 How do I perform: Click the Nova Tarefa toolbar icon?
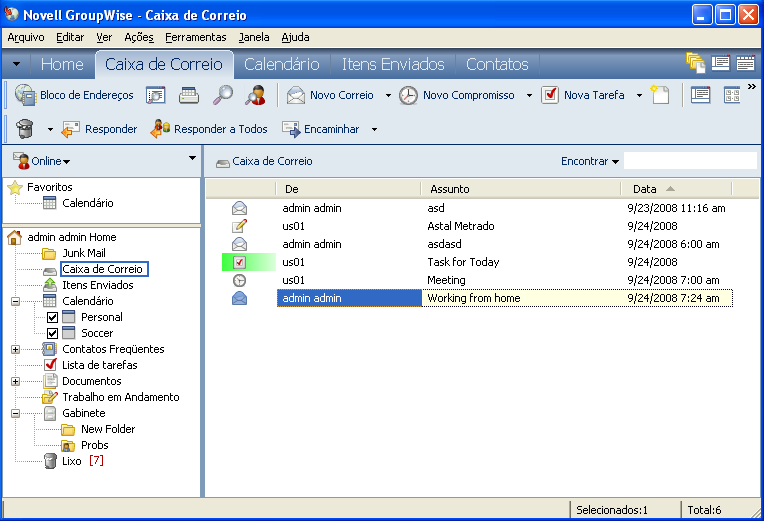(550, 96)
